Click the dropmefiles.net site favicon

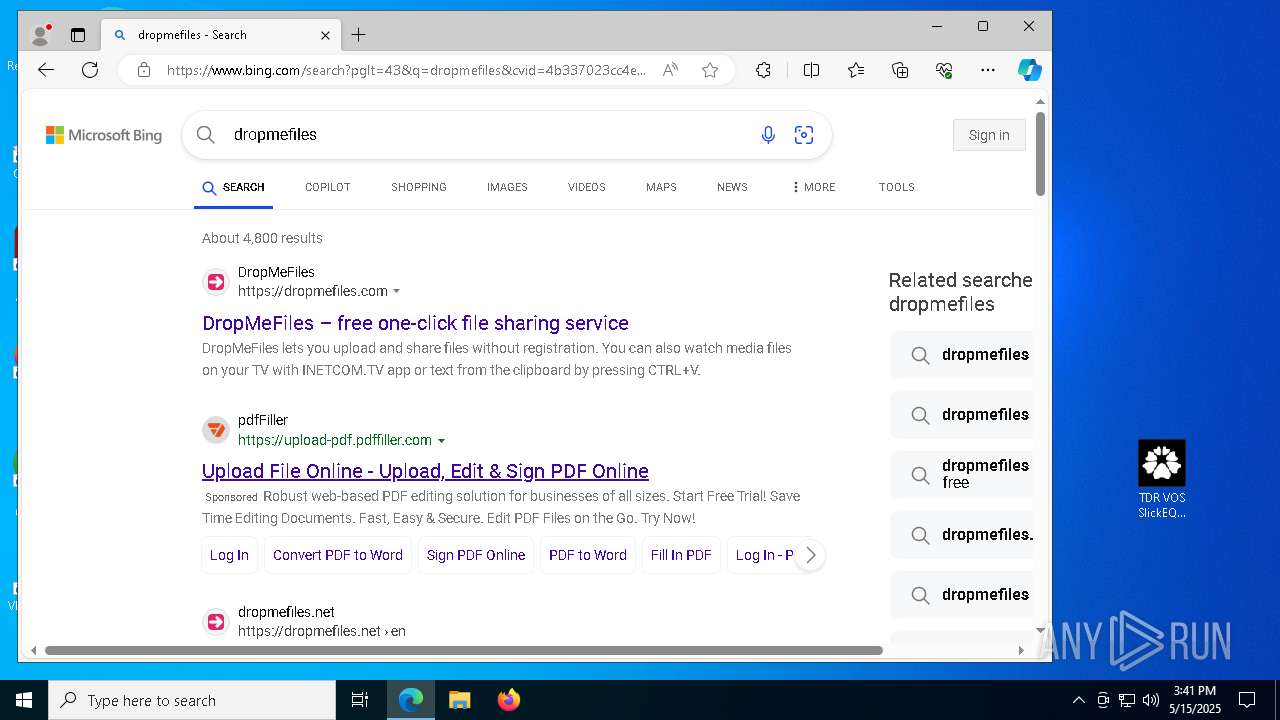(x=216, y=622)
